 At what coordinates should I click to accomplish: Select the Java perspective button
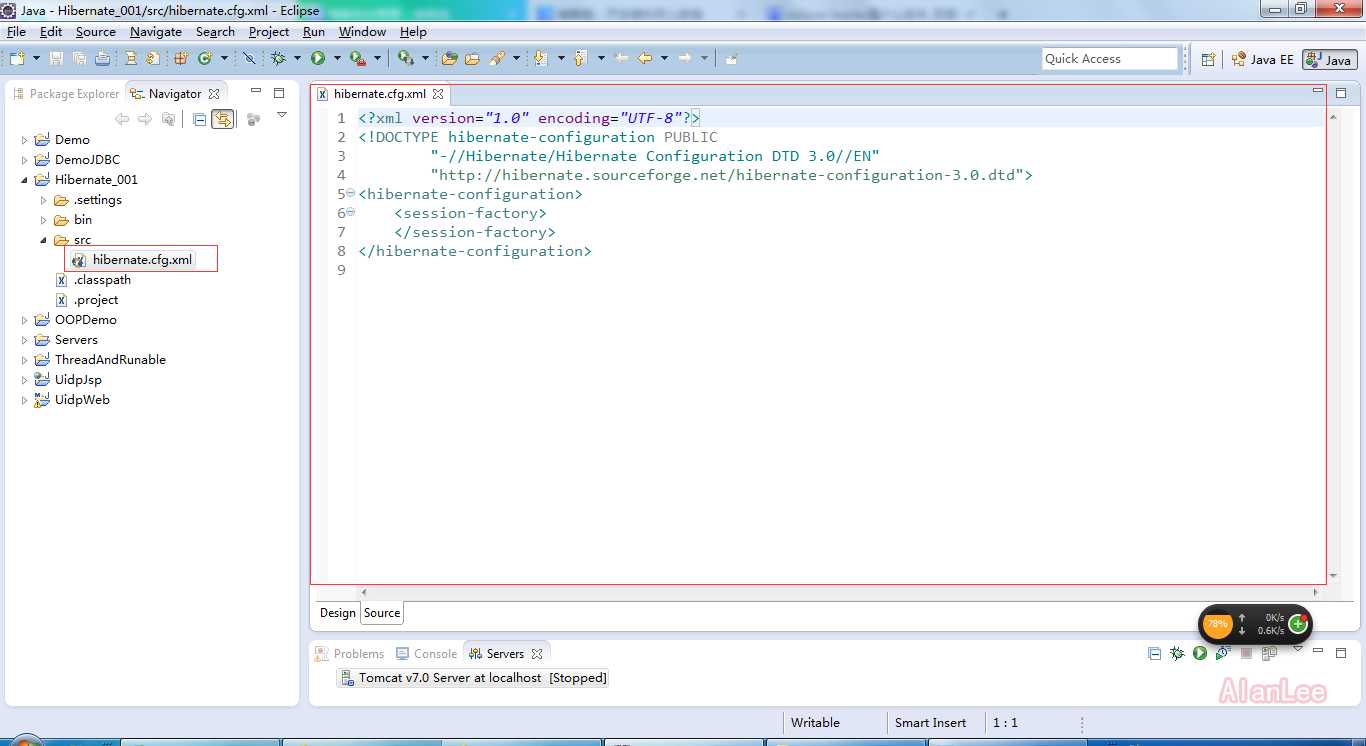(x=1329, y=60)
